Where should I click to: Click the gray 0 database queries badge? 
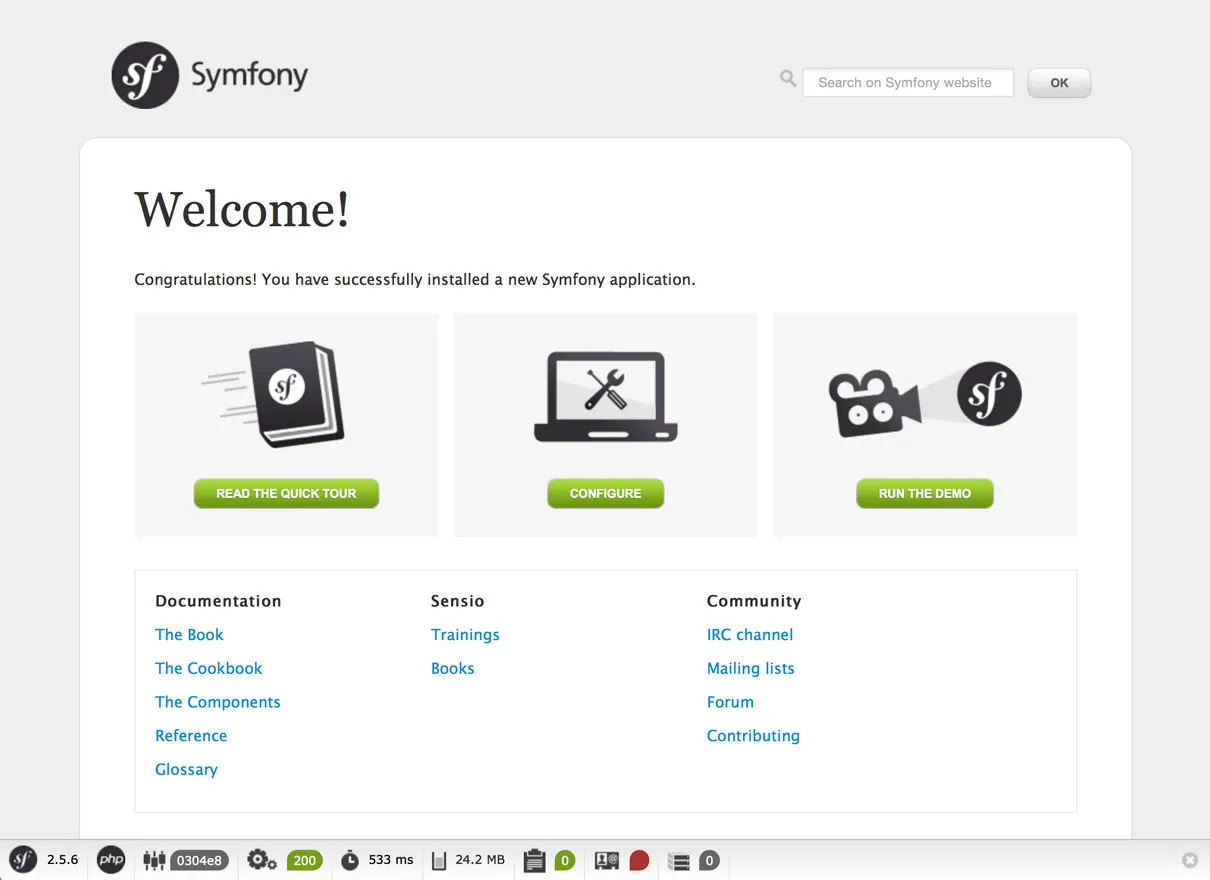point(709,861)
